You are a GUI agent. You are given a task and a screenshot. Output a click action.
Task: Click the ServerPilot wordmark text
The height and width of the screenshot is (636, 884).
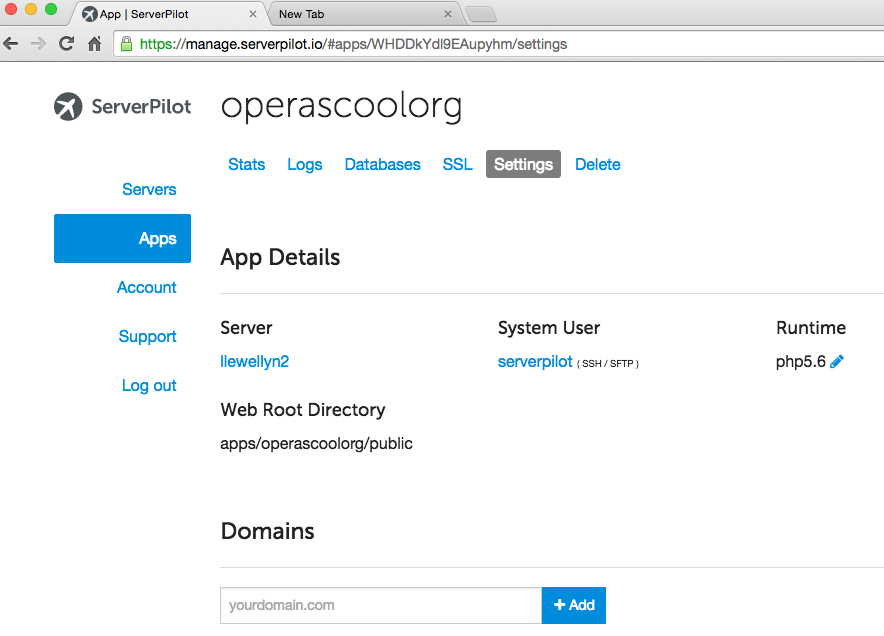pyautogui.click(x=142, y=107)
